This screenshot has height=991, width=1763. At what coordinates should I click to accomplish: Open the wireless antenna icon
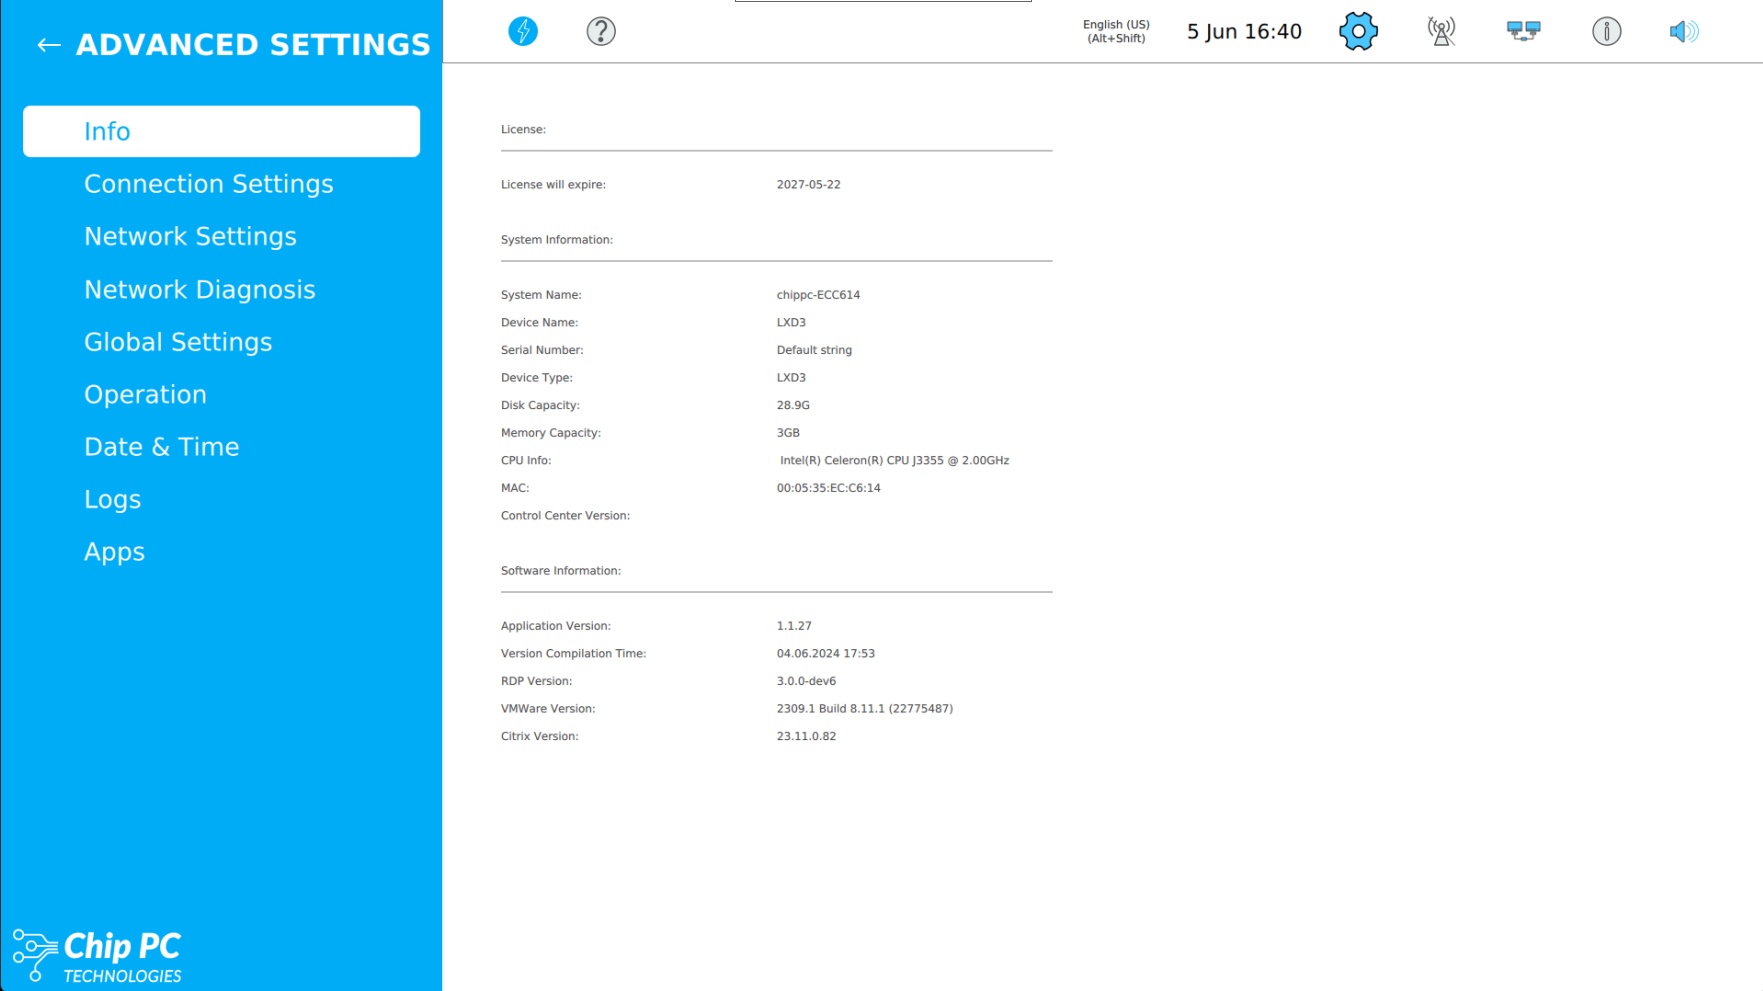pyautogui.click(x=1441, y=31)
